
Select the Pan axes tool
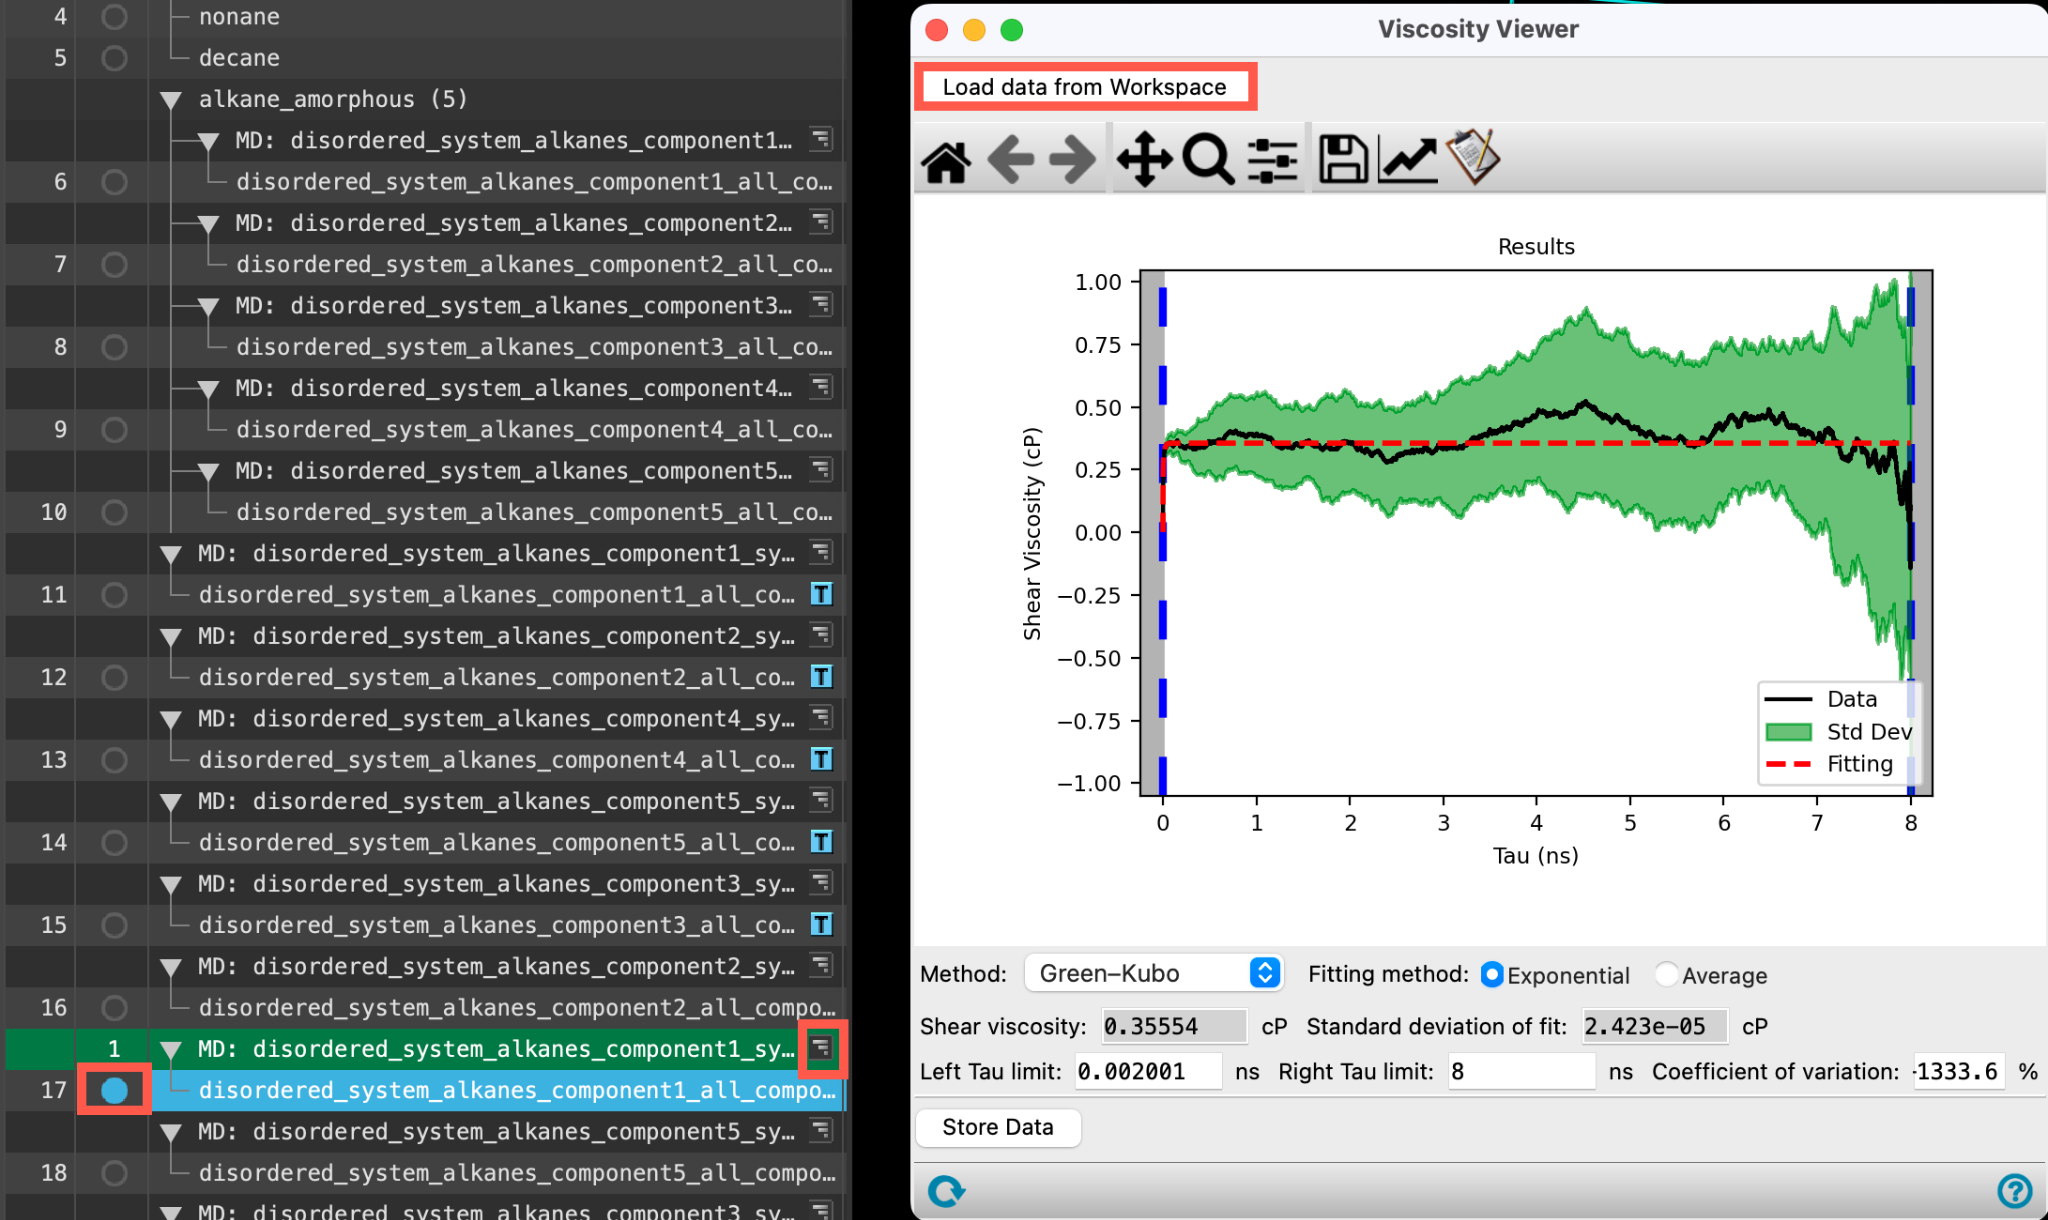pos(1144,160)
